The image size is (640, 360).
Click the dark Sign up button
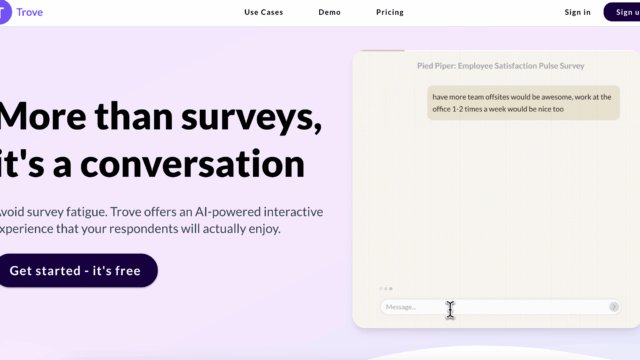point(622,12)
